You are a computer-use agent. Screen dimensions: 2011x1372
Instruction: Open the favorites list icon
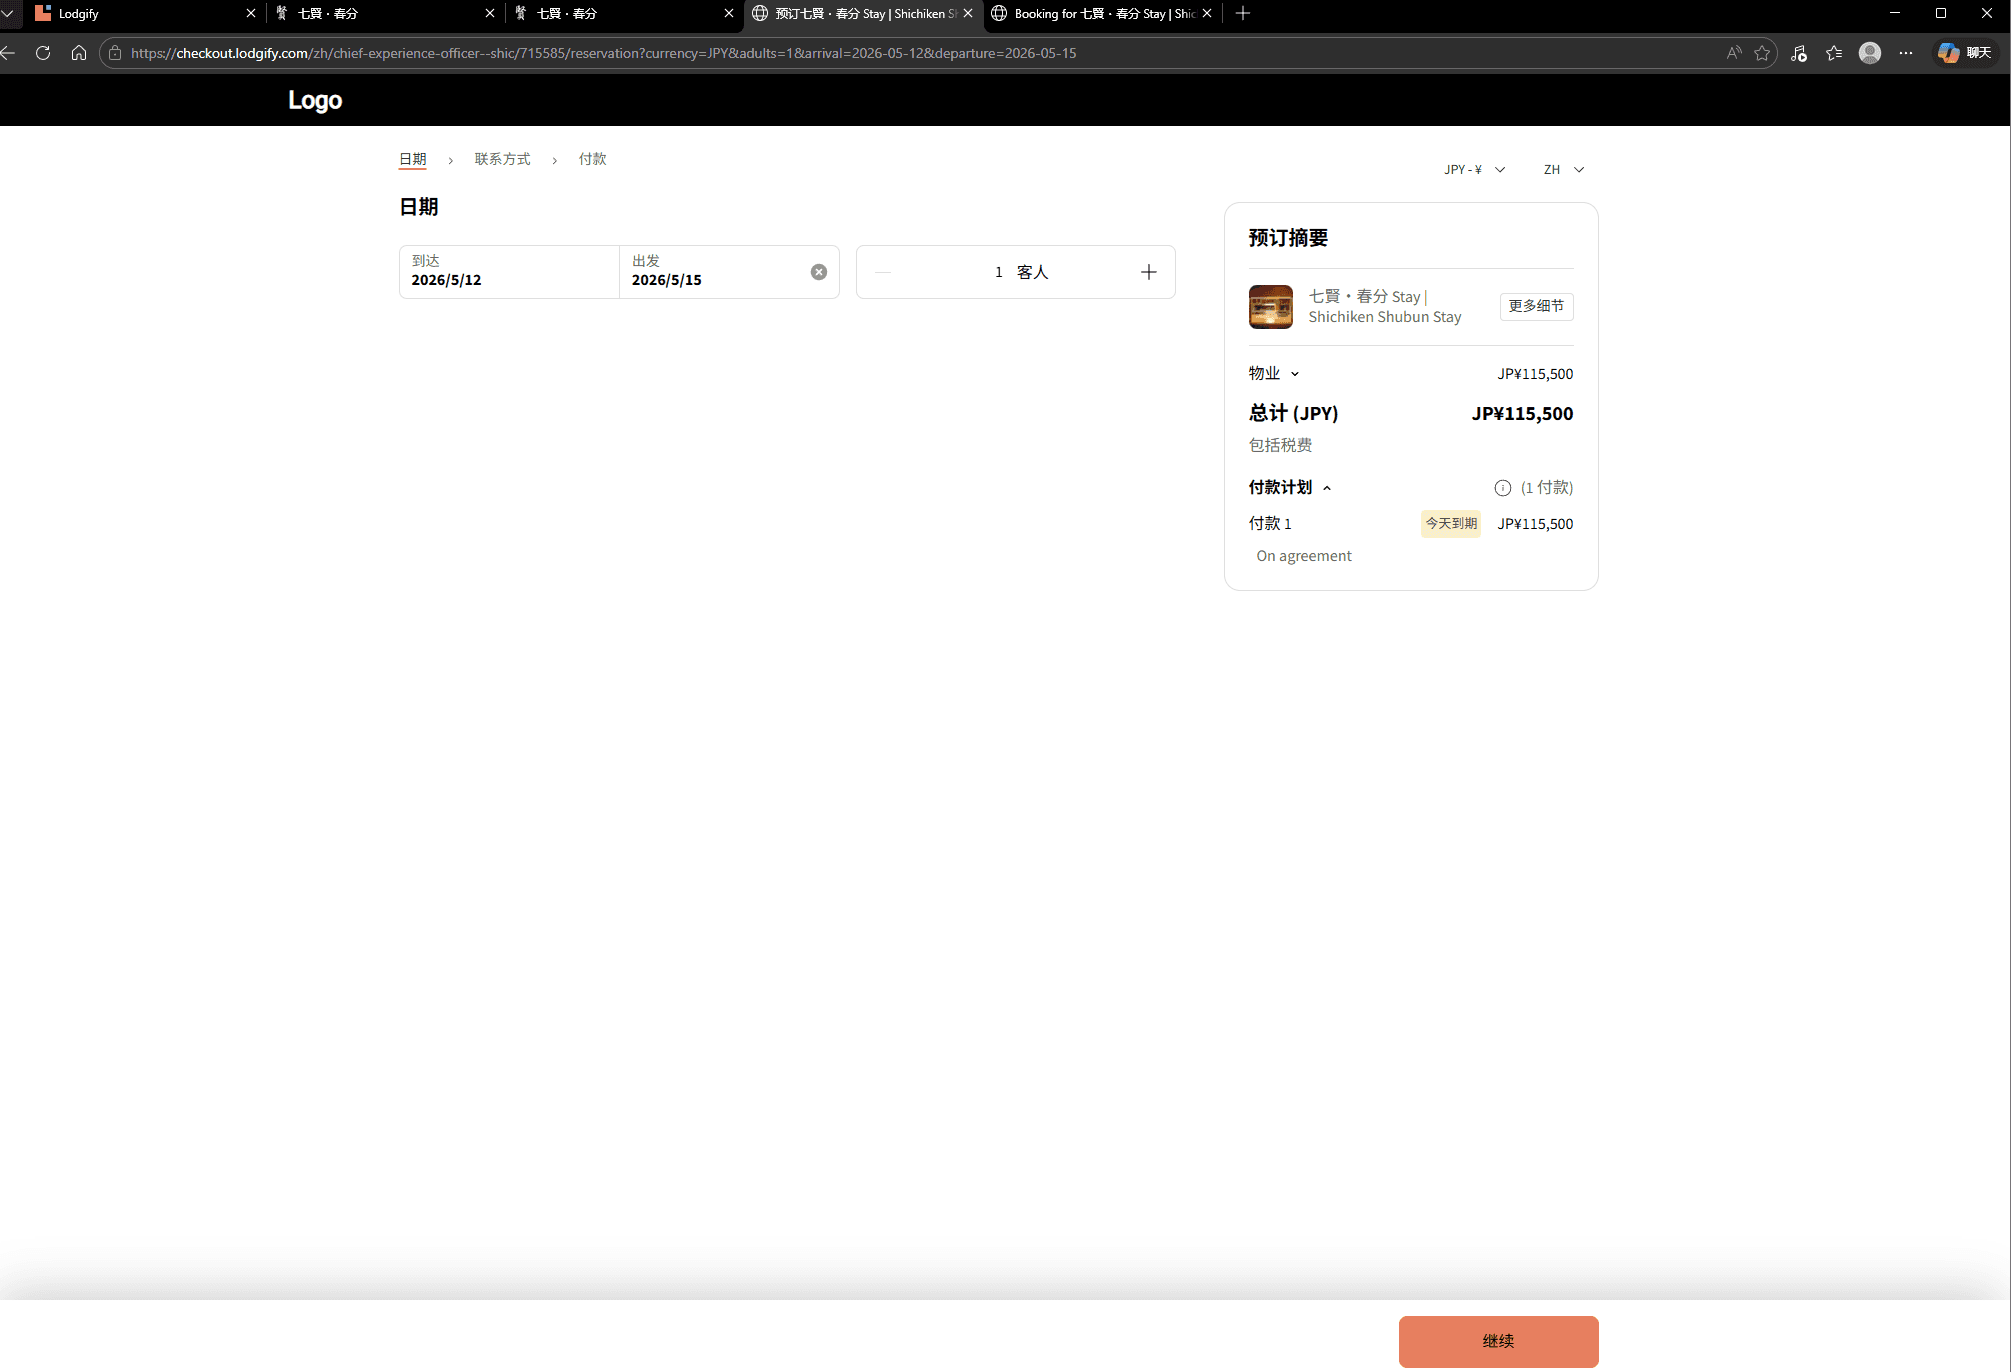(x=1834, y=53)
